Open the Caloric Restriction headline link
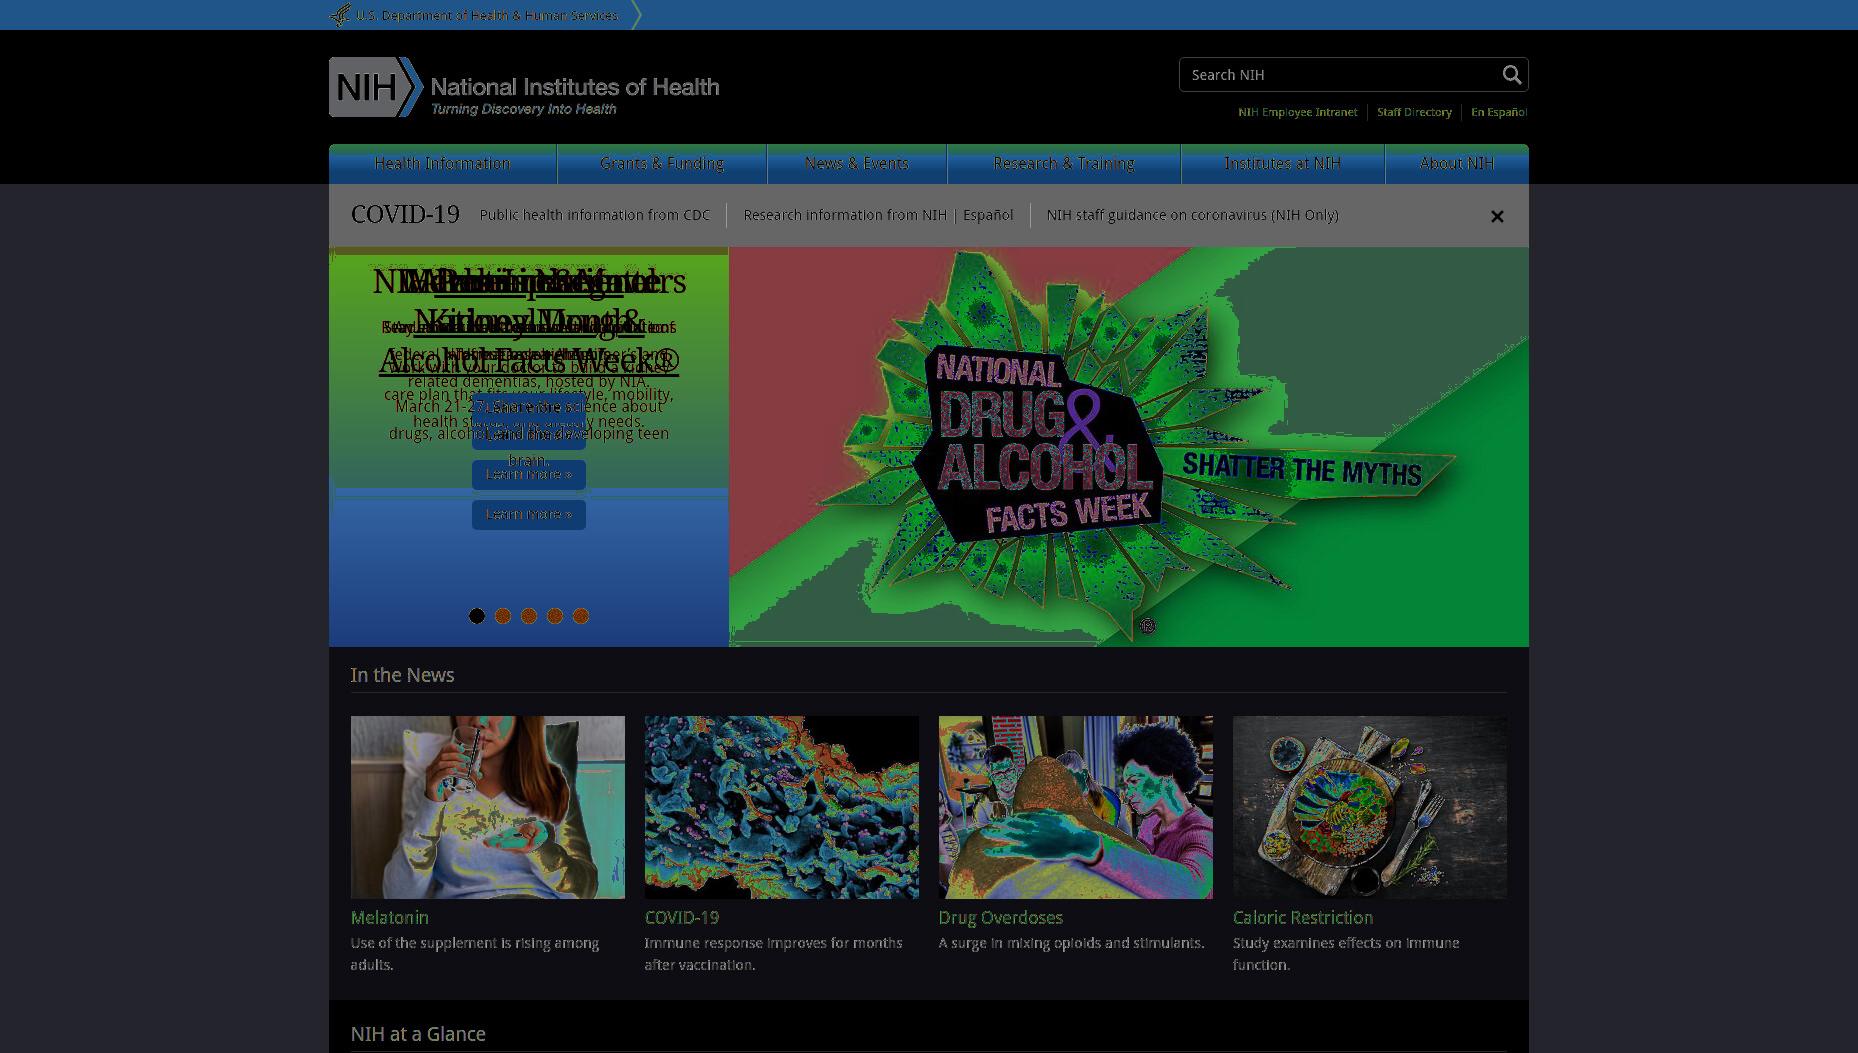 tap(1303, 917)
